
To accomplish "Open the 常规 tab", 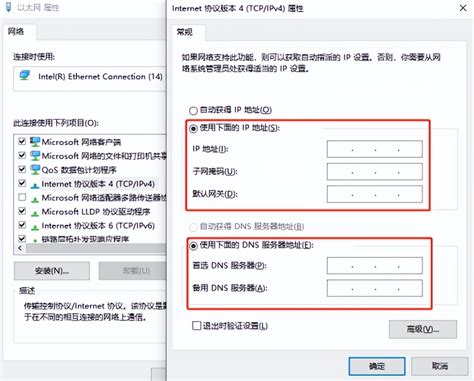I will (184, 32).
